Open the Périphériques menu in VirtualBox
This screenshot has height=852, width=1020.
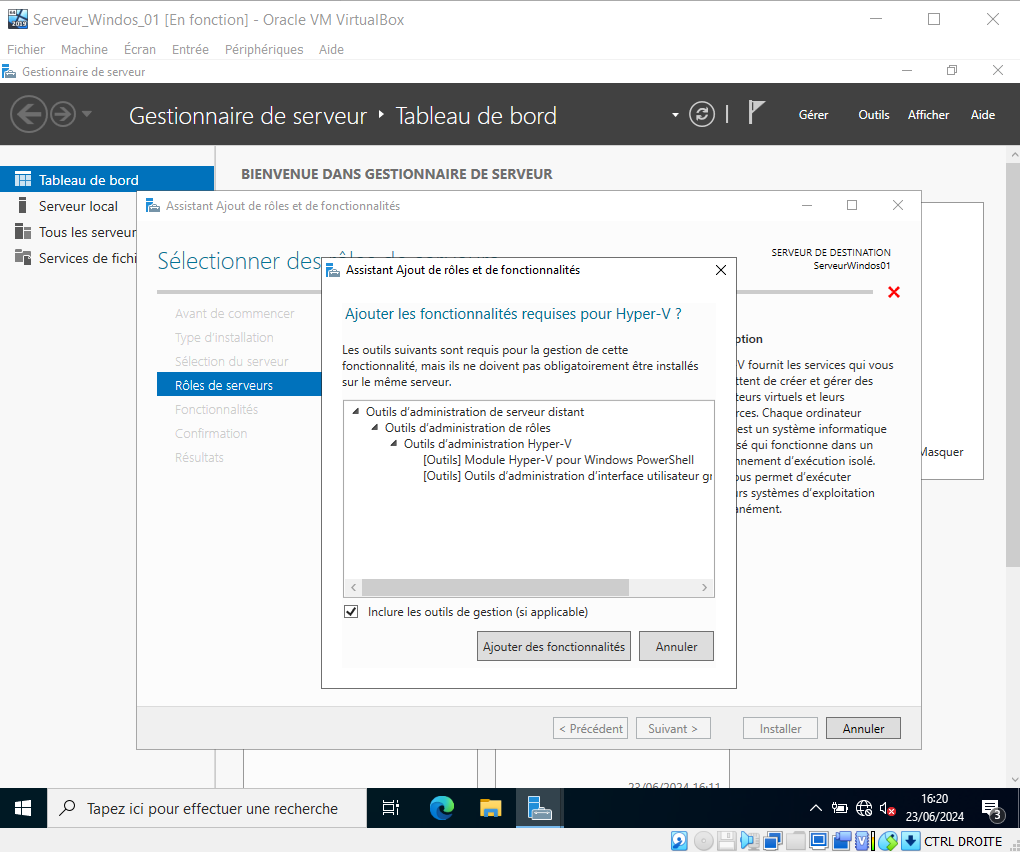point(264,49)
